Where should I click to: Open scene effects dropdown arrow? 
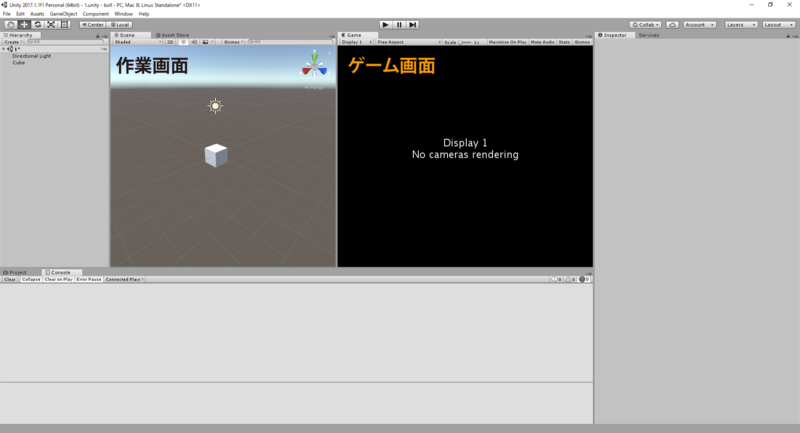point(213,42)
